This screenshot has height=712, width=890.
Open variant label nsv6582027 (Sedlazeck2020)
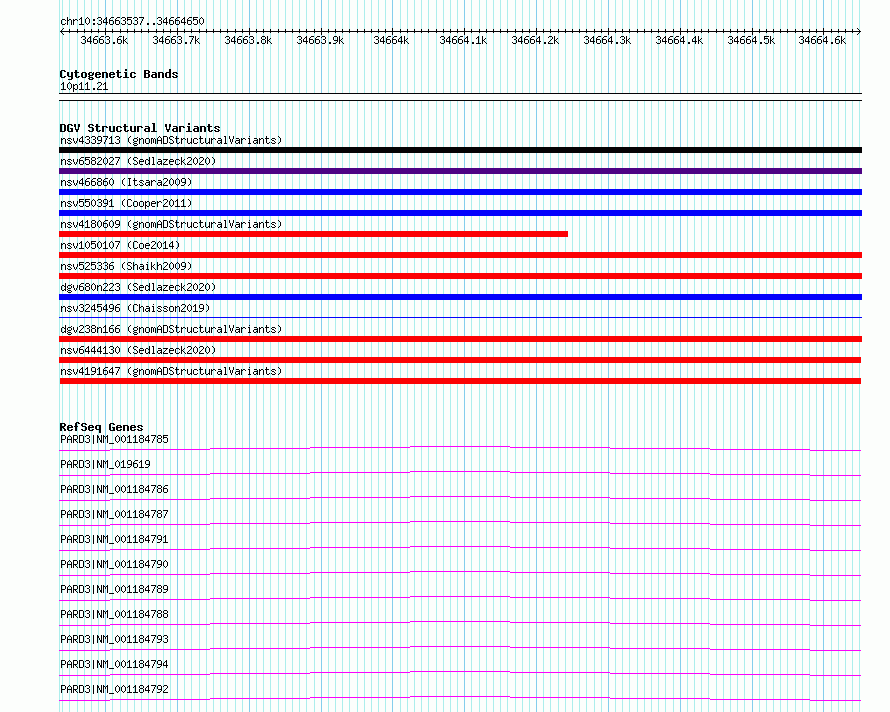[138, 161]
